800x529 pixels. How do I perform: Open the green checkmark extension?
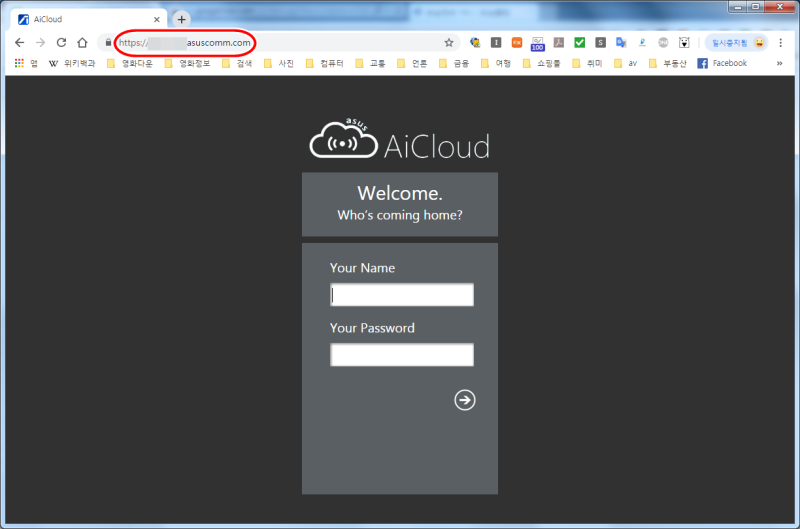pyautogui.click(x=580, y=43)
